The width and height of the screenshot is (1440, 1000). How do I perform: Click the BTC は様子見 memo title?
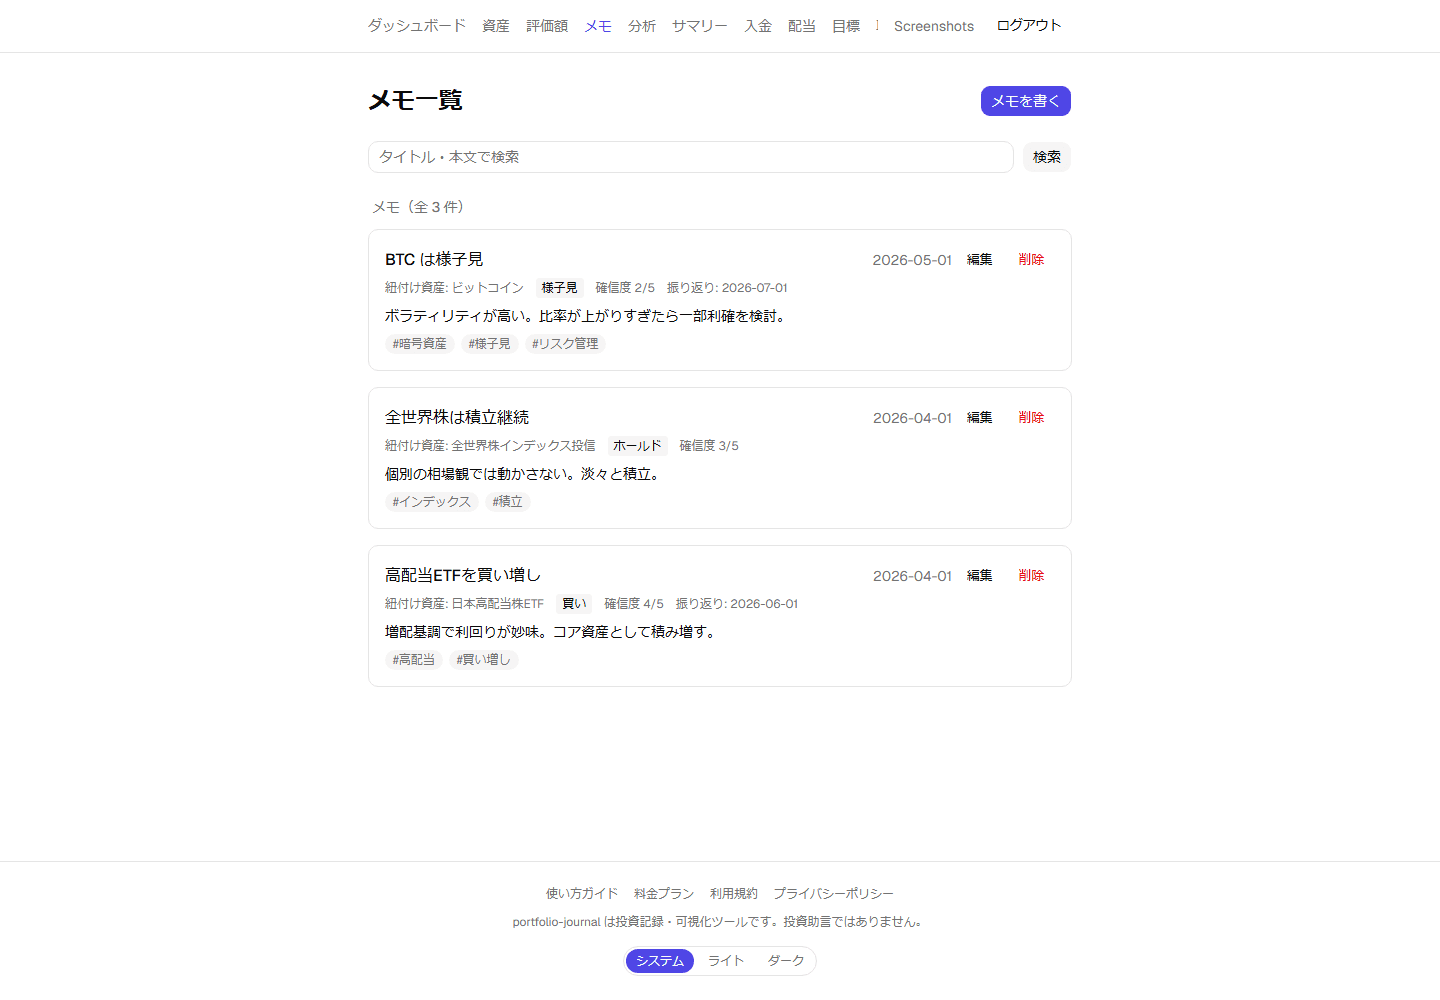pos(434,259)
